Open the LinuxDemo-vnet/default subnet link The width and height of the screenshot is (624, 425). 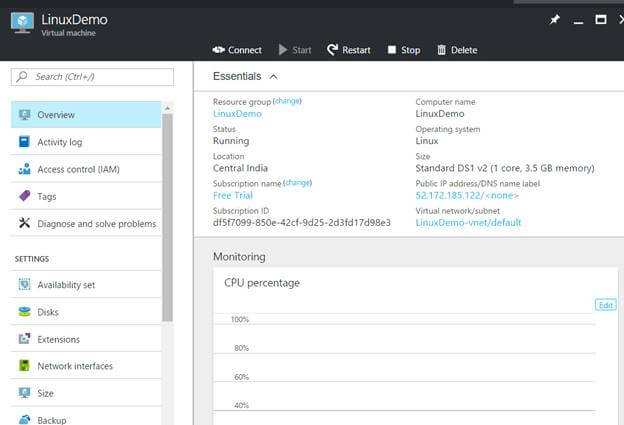pyautogui.click(x=468, y=222)
